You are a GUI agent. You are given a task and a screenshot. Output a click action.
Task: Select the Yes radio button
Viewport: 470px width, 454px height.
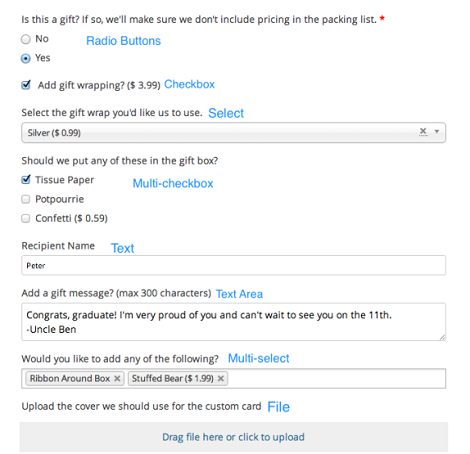(26, 59)
